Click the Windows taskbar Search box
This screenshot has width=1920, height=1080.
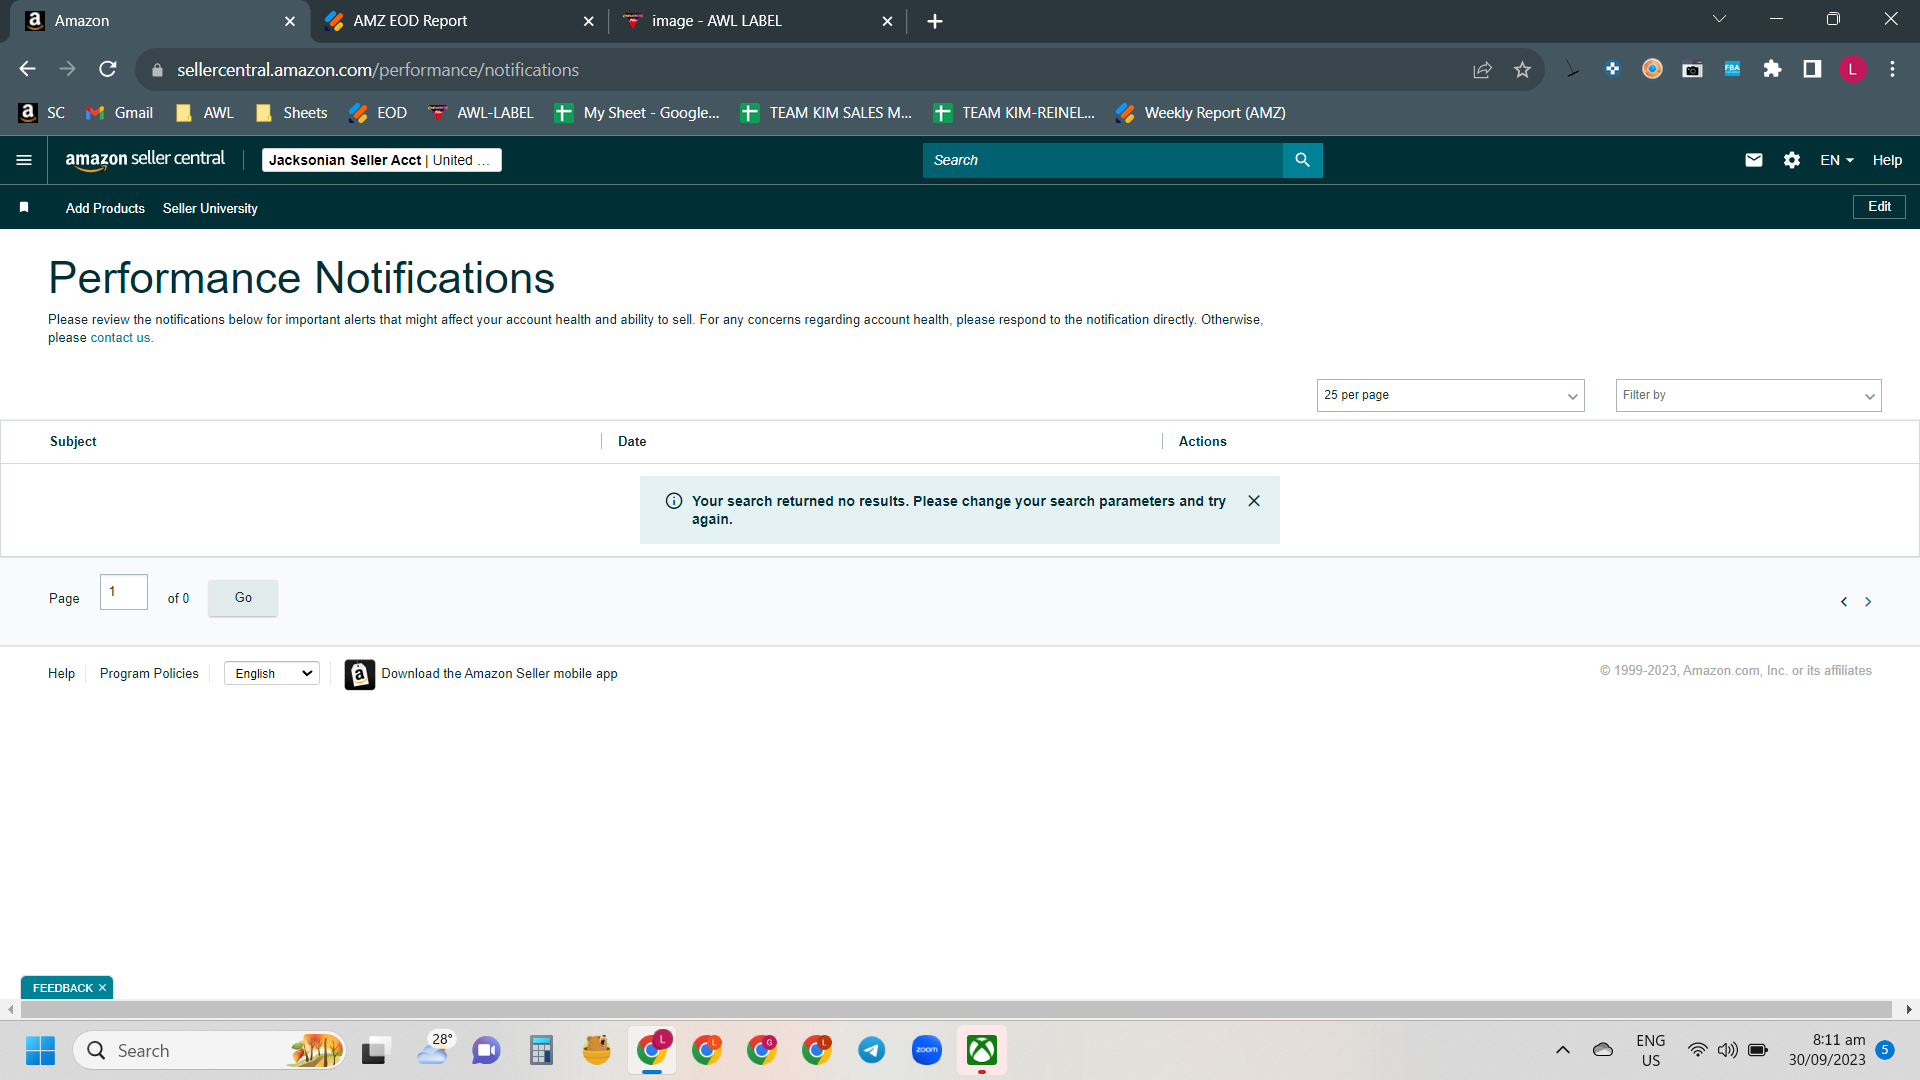(210, 1050)
